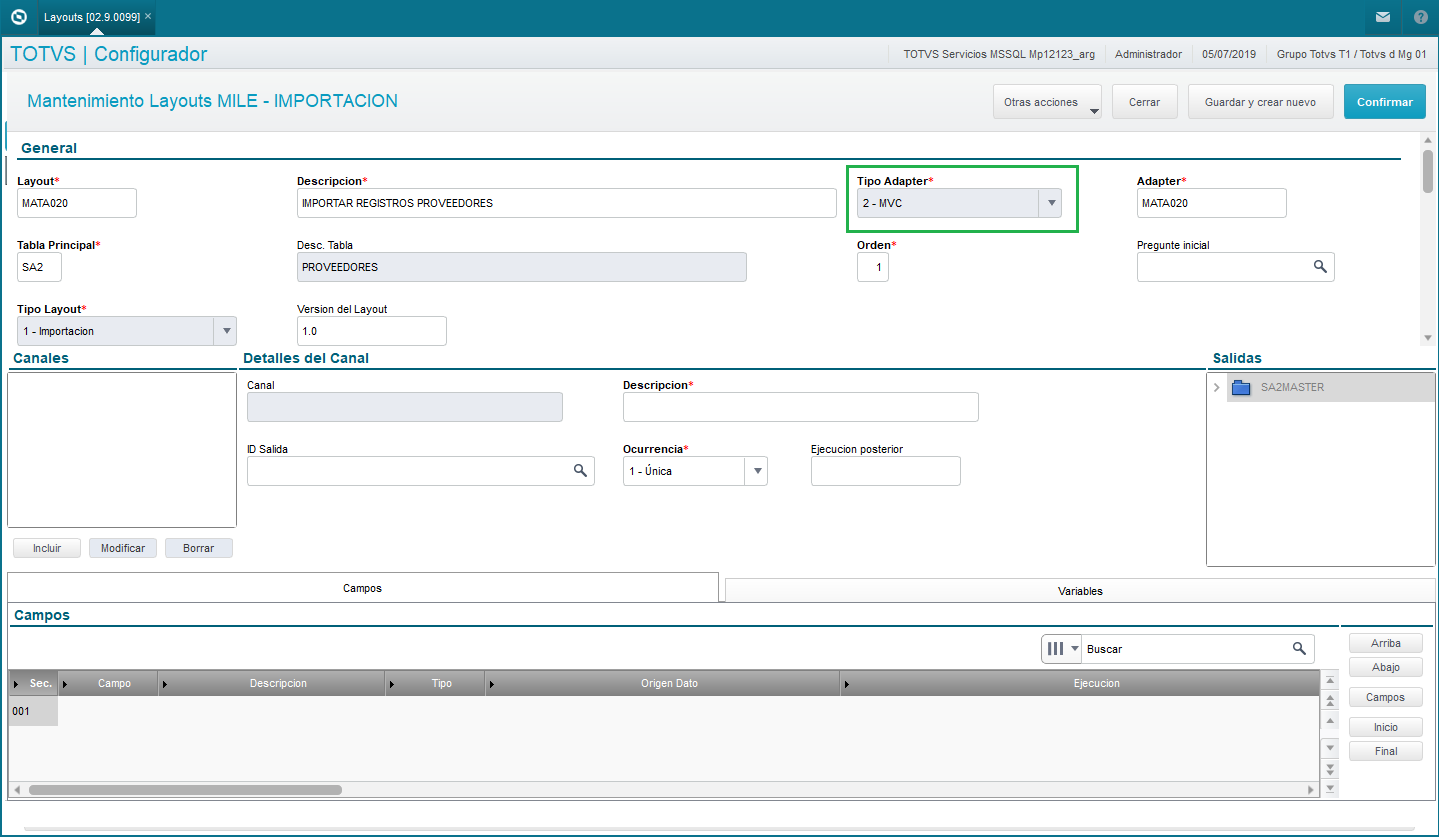Click the Tipo column header in grid
The image size is (1439, 837).
coord(437,683)
